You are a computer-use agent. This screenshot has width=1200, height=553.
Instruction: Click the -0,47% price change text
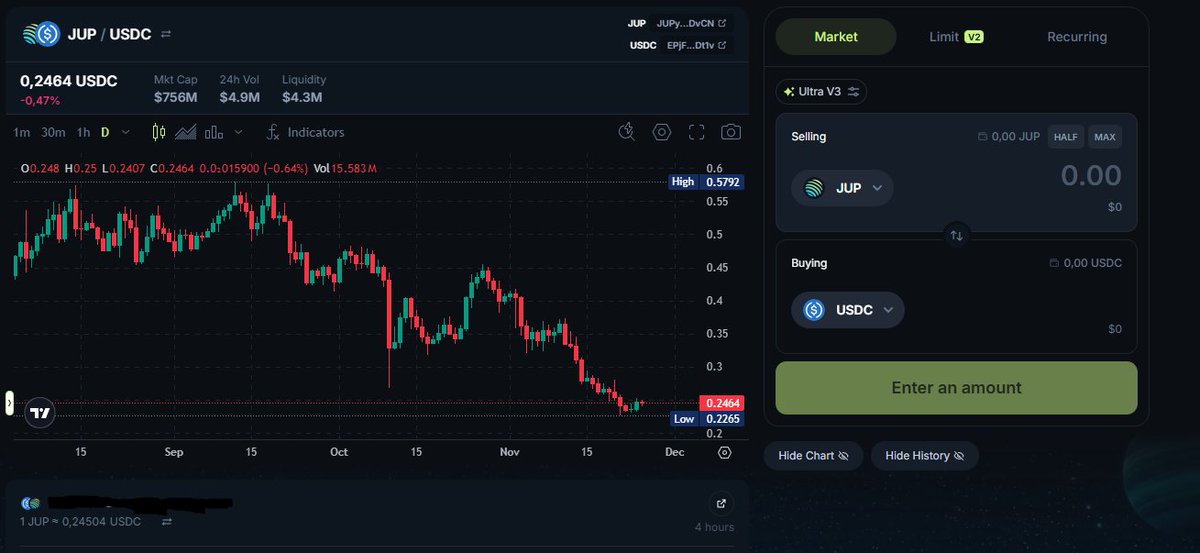40,101
